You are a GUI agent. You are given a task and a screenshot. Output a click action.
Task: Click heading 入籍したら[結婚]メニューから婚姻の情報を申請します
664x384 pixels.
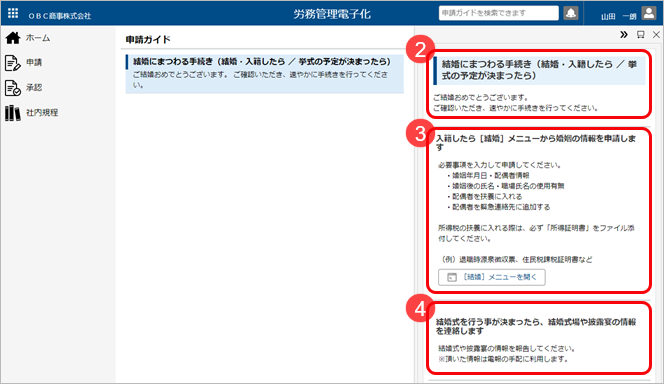click(536, 143)
